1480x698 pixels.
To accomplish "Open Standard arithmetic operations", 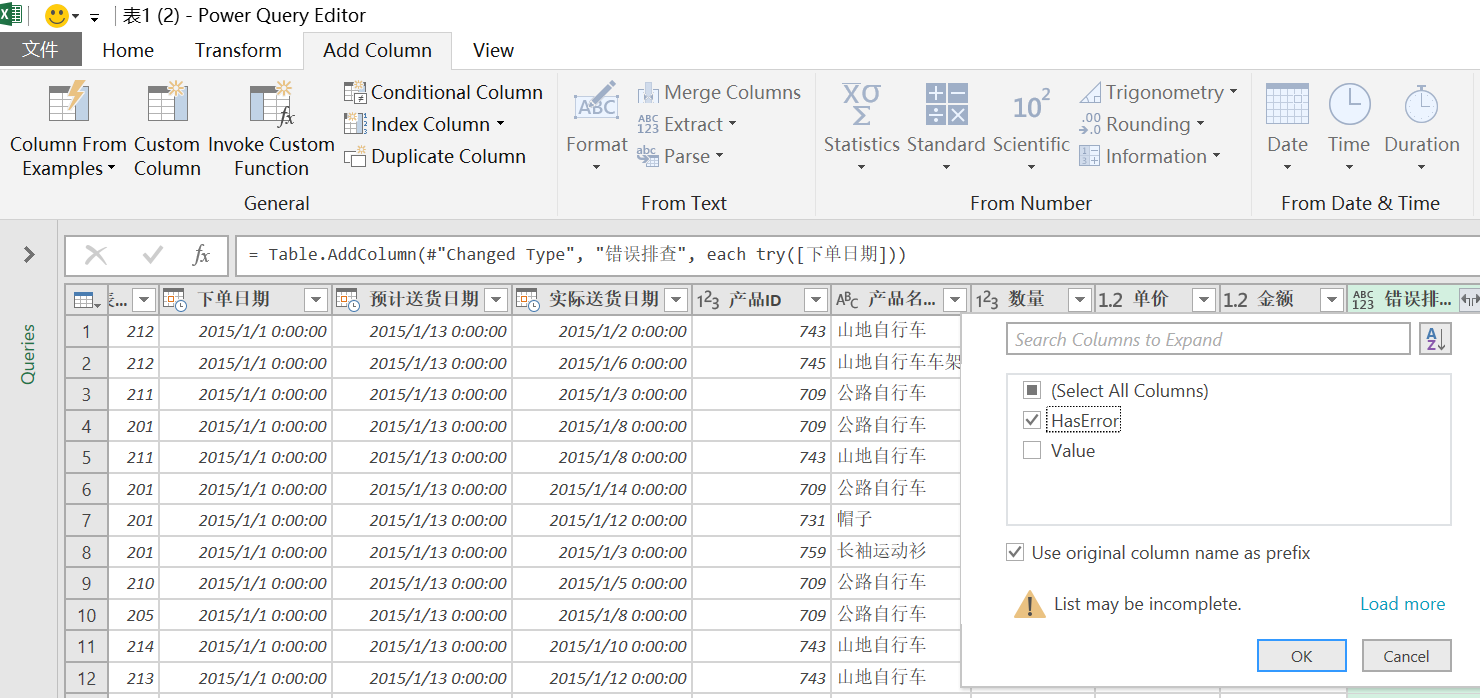I will [946, 128].
